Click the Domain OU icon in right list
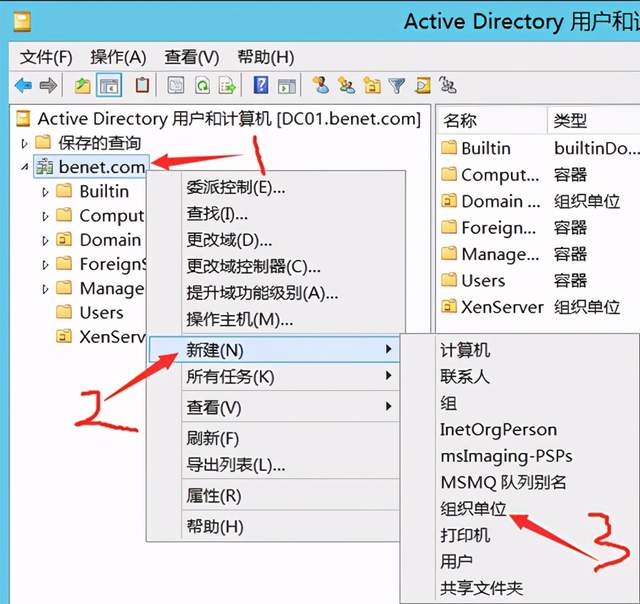The height and width of the screenshot is (604, 640). 449,200
